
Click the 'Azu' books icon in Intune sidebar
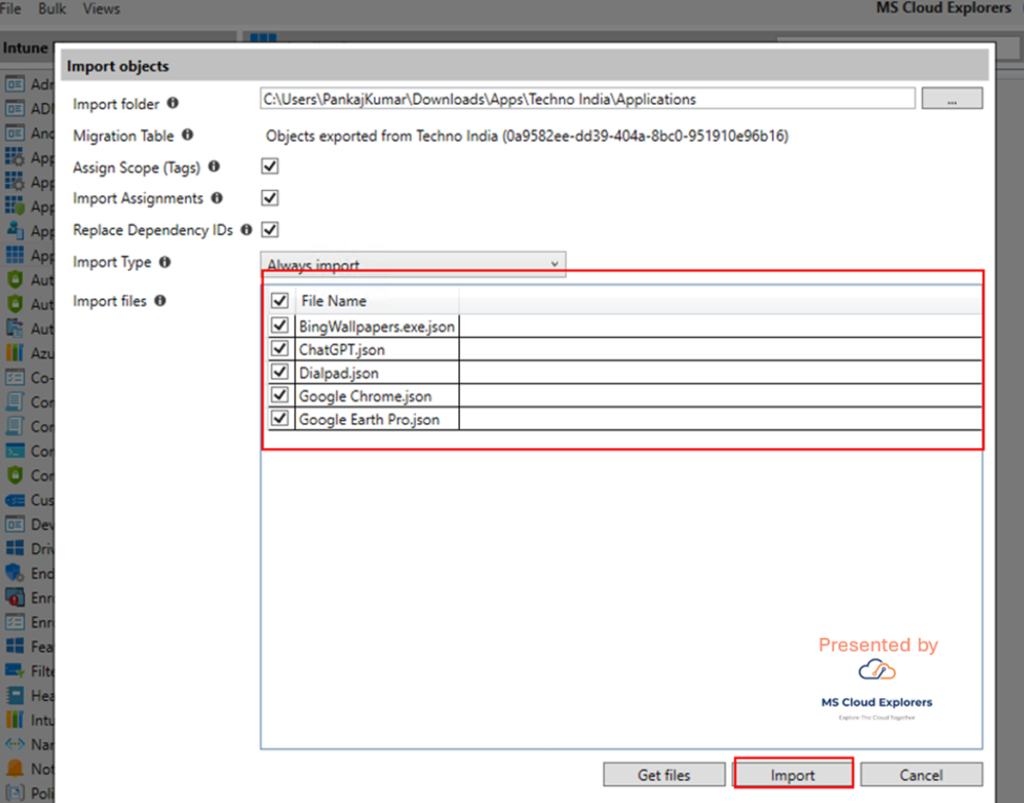[14, 353]
